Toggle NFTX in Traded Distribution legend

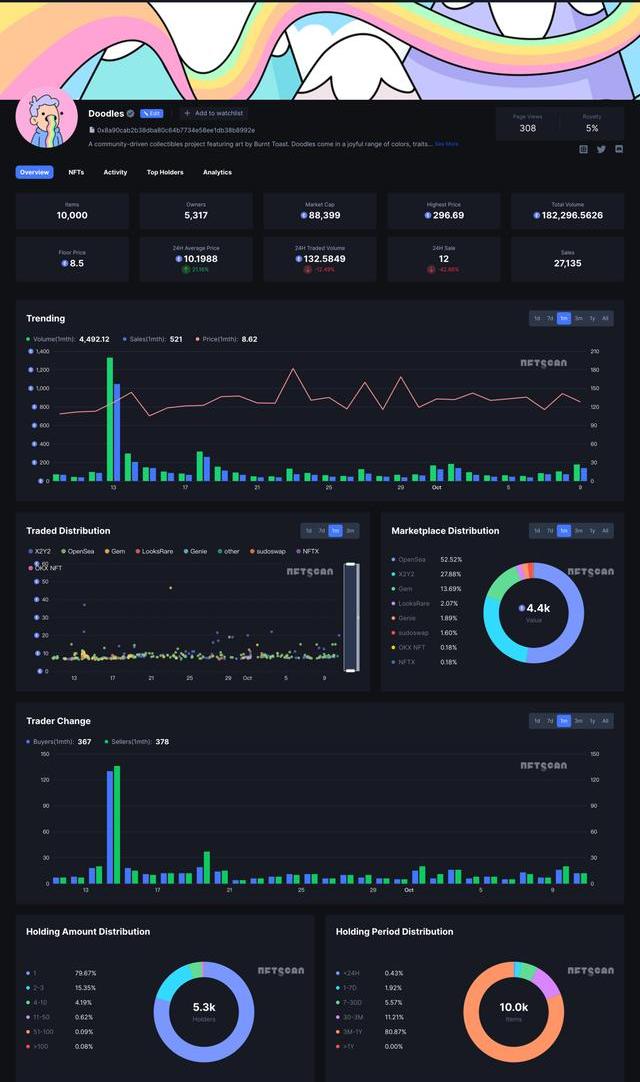point(307,551)
